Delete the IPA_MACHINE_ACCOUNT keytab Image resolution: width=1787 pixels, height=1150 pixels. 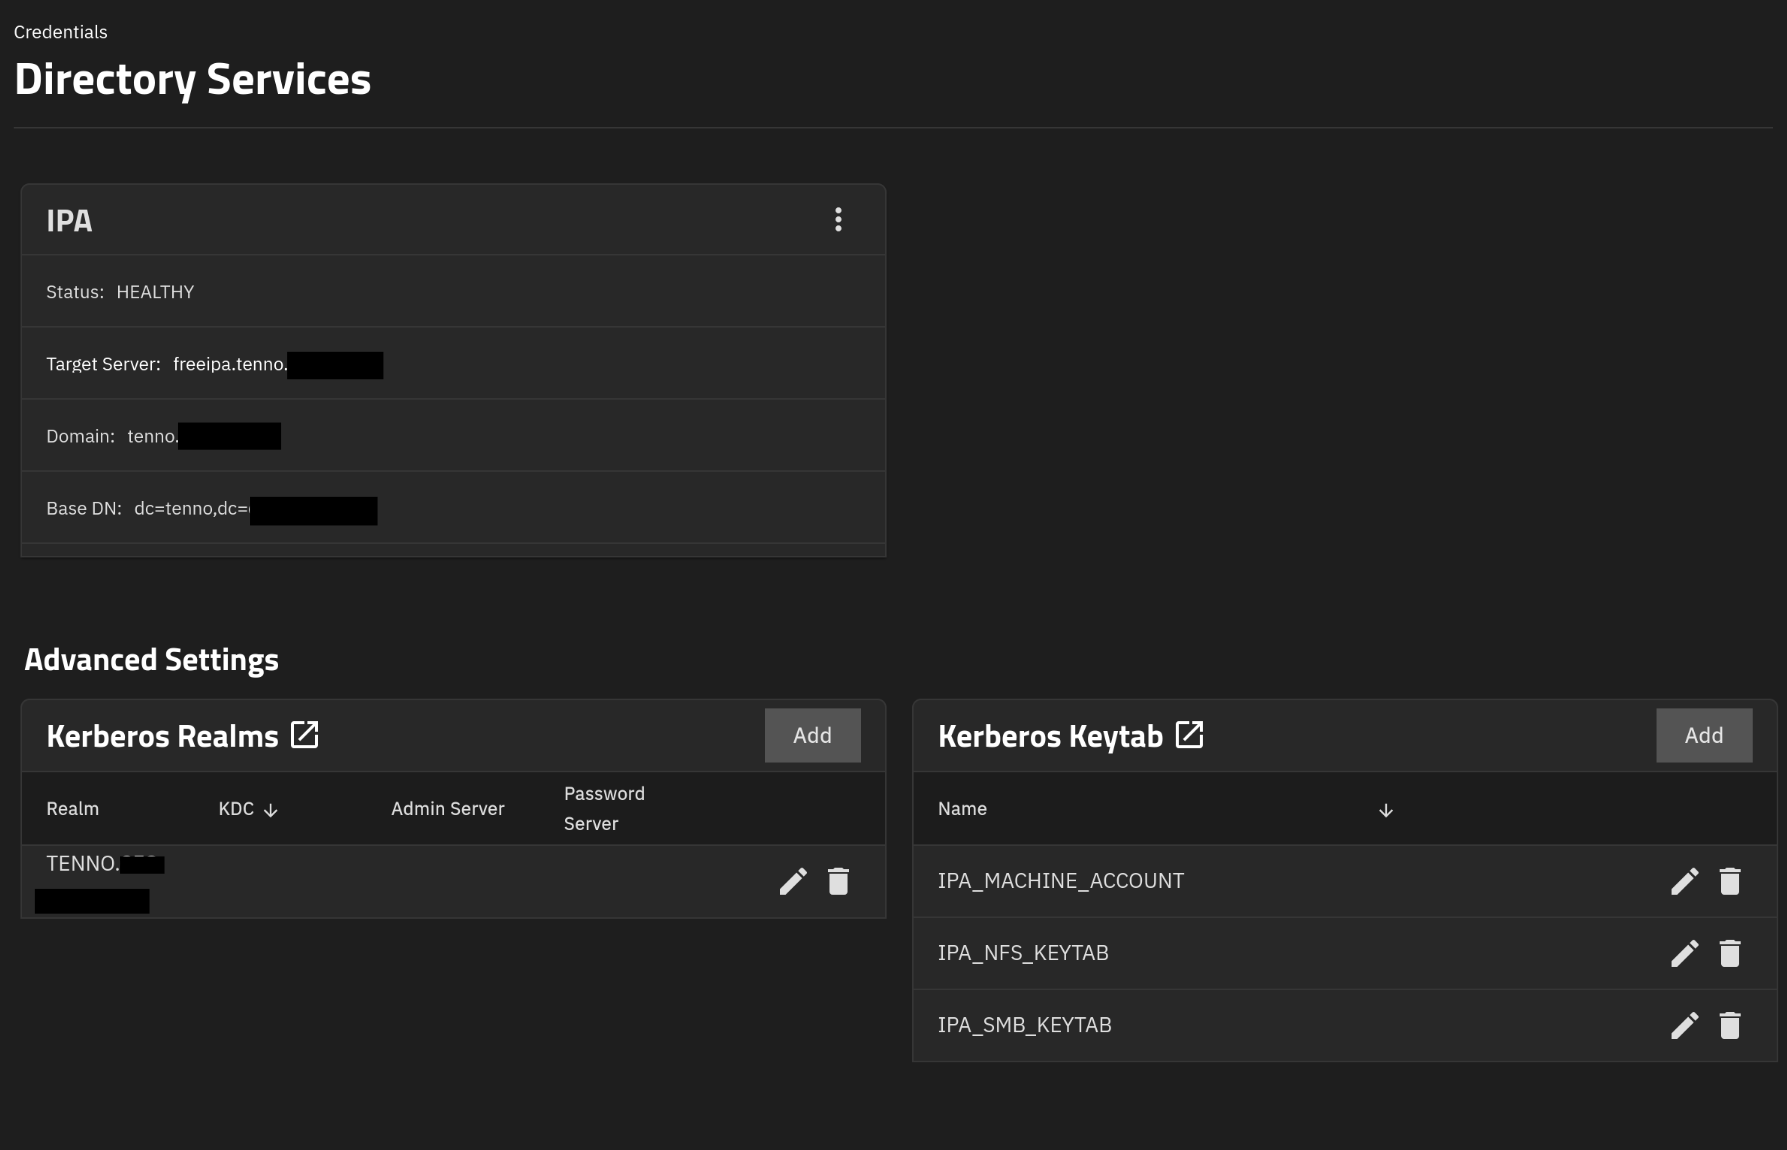pyautogui.click(x=1729, y=881)
